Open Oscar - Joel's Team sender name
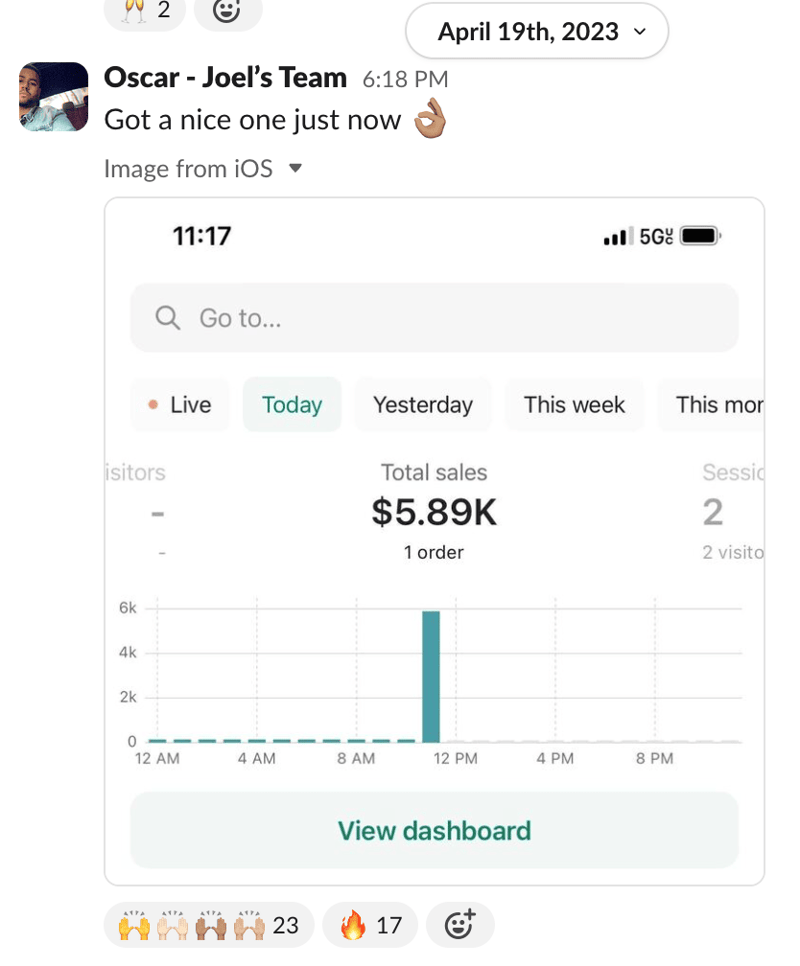Image resolution: width=800 pixels, height=966 pixels. coord(225,78)
